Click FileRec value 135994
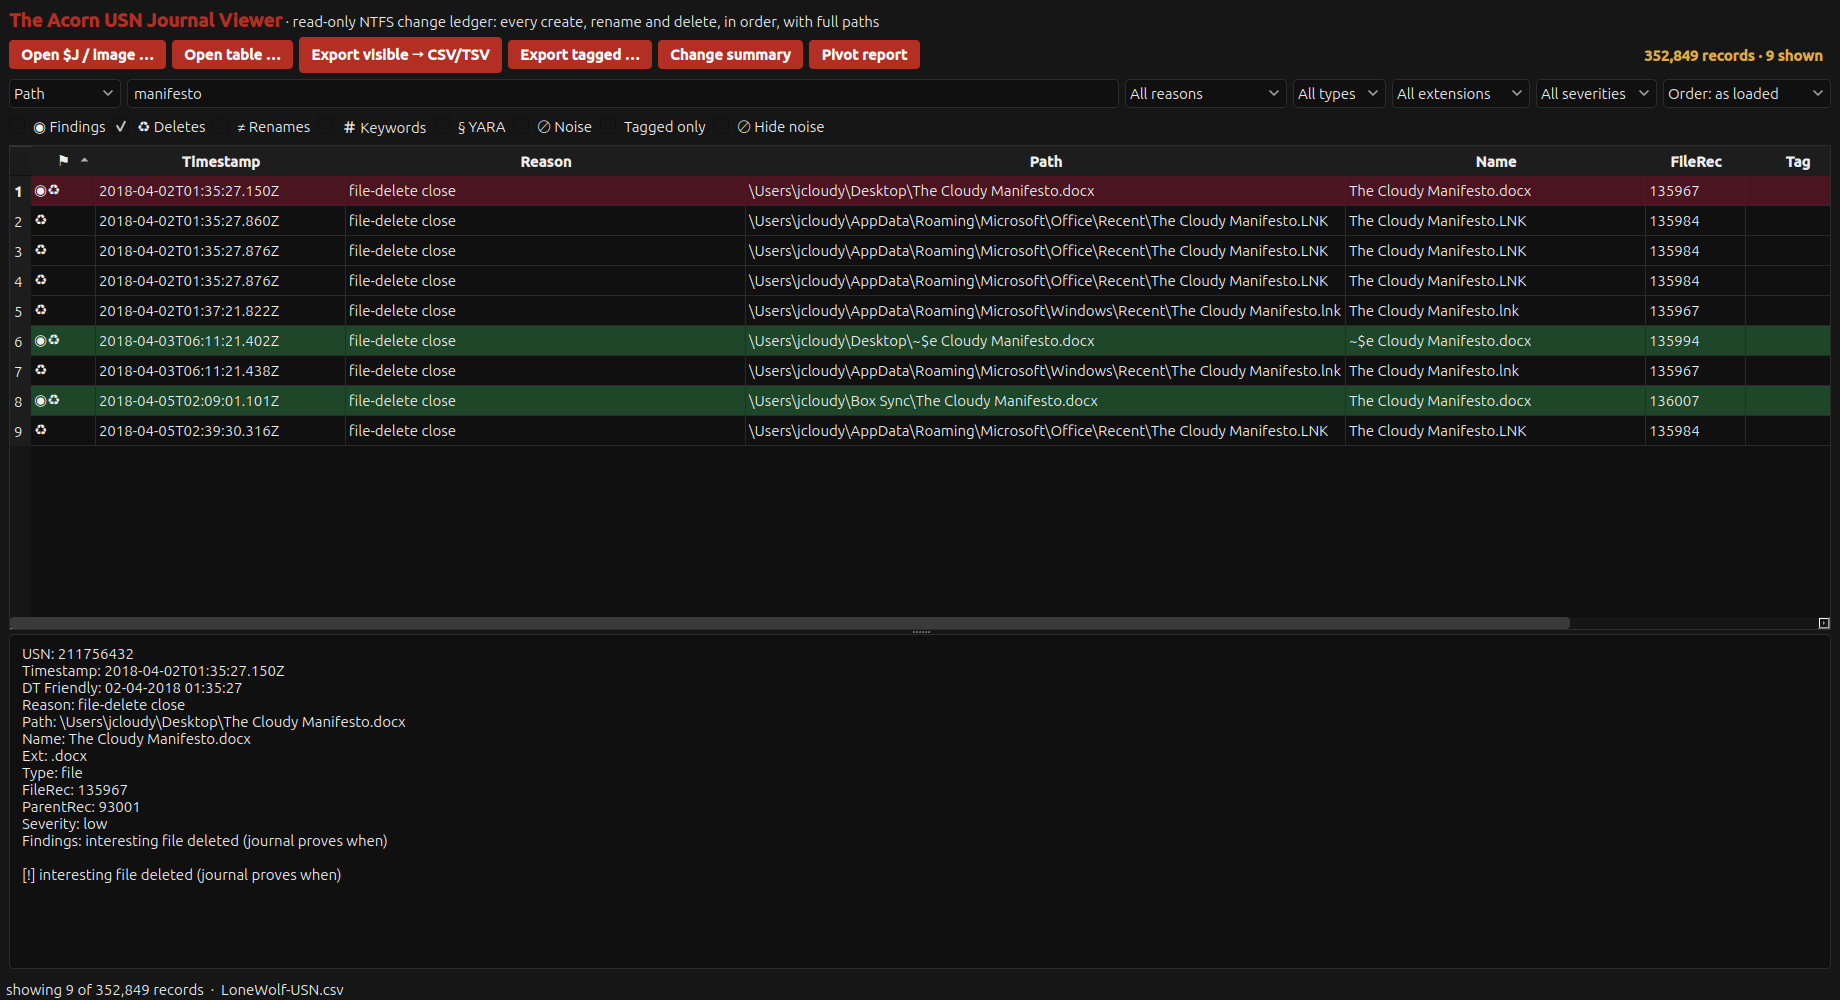 click(1675, 341)
